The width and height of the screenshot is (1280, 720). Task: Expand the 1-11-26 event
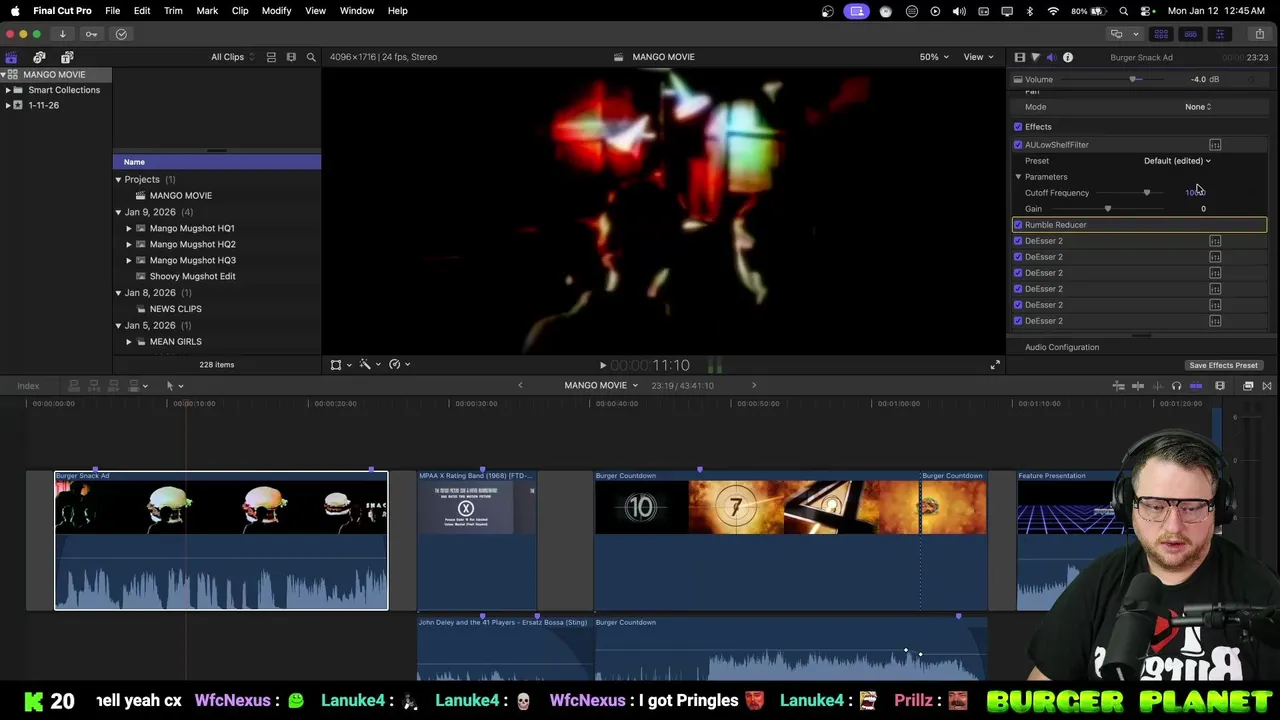[x=8, y=105]
